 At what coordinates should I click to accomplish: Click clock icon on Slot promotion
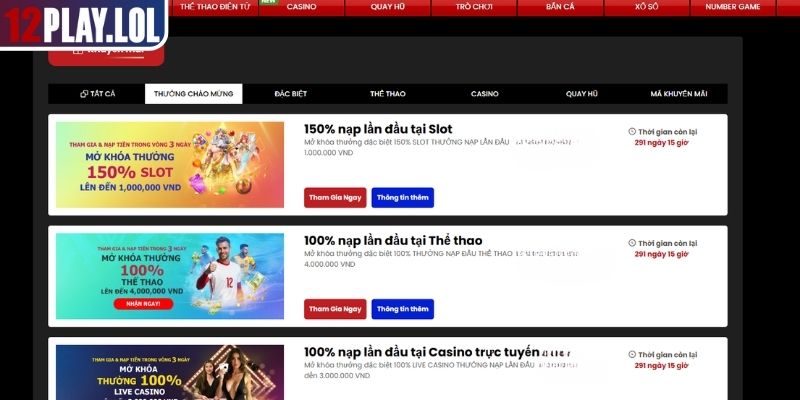click(x=632, y=132)
